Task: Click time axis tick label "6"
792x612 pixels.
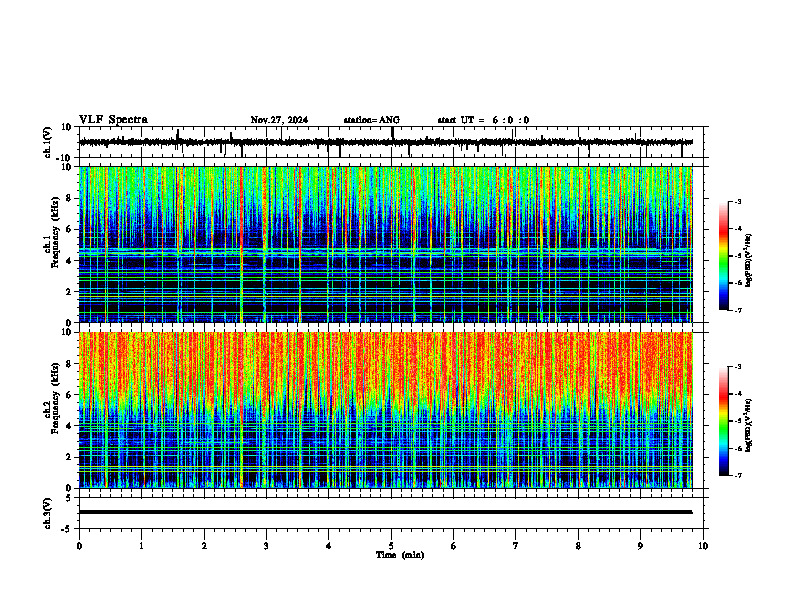Action: tap(453, 546)
